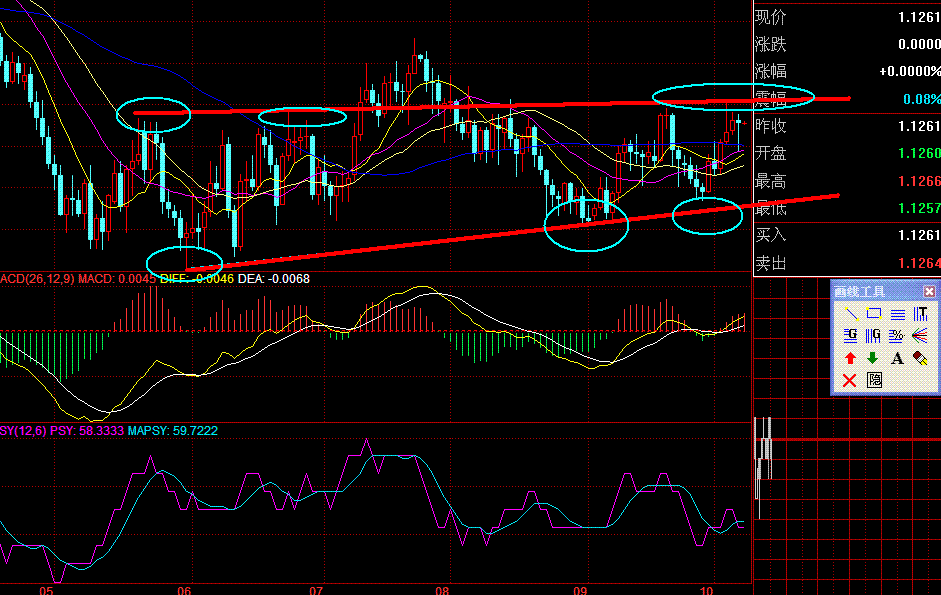Select the vertical time lines T tool
This screenshot has height=595, width=941.
tap(920, 313)
